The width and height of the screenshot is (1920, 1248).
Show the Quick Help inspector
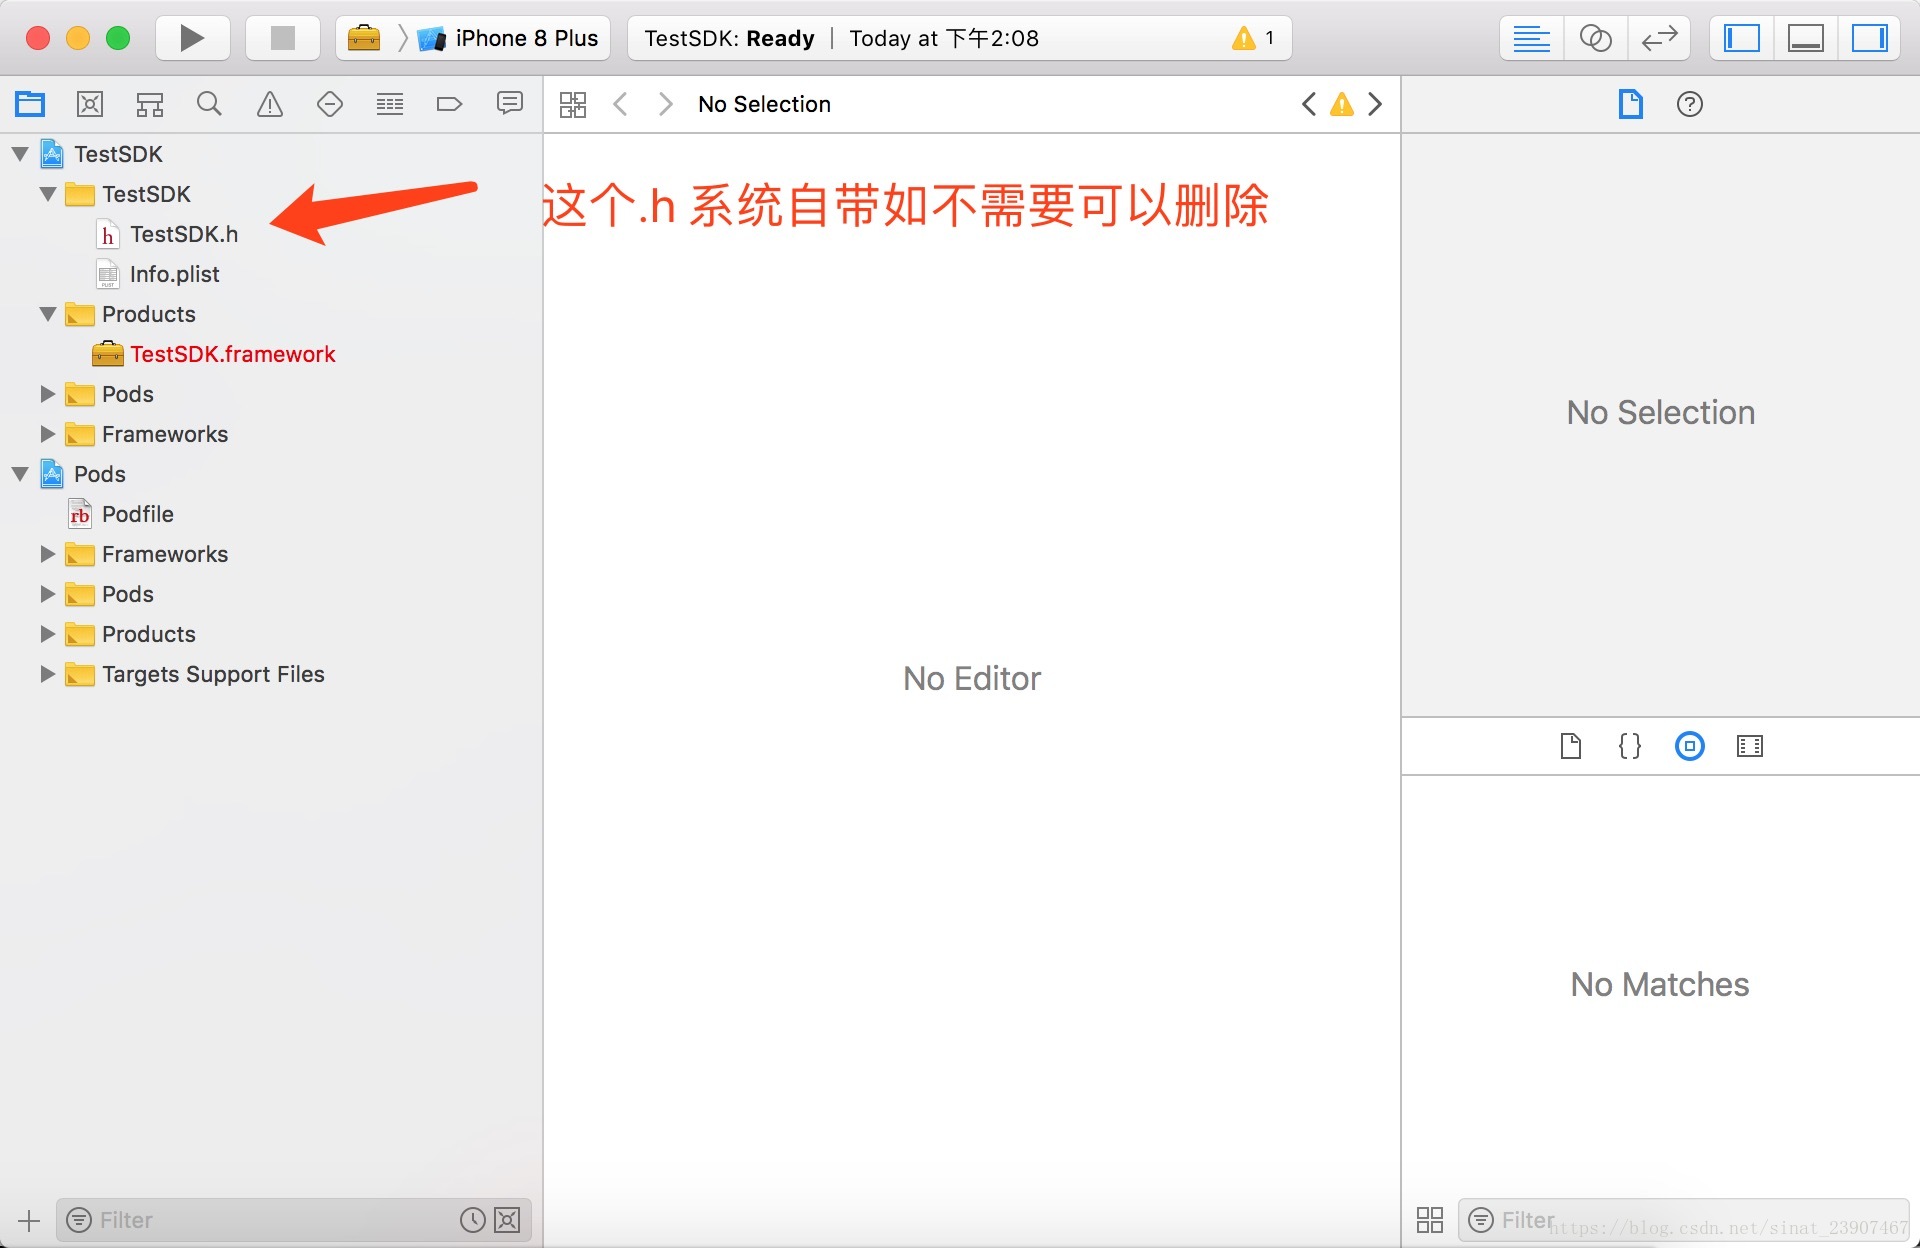click(x=1690, y=104)
